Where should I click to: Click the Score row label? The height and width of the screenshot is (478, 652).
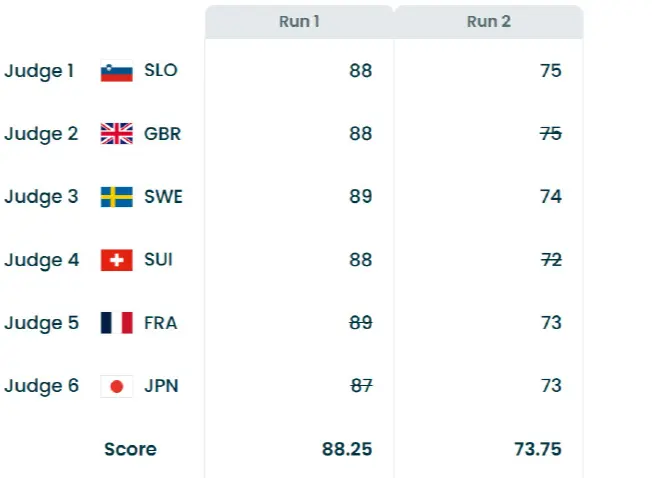130,449
